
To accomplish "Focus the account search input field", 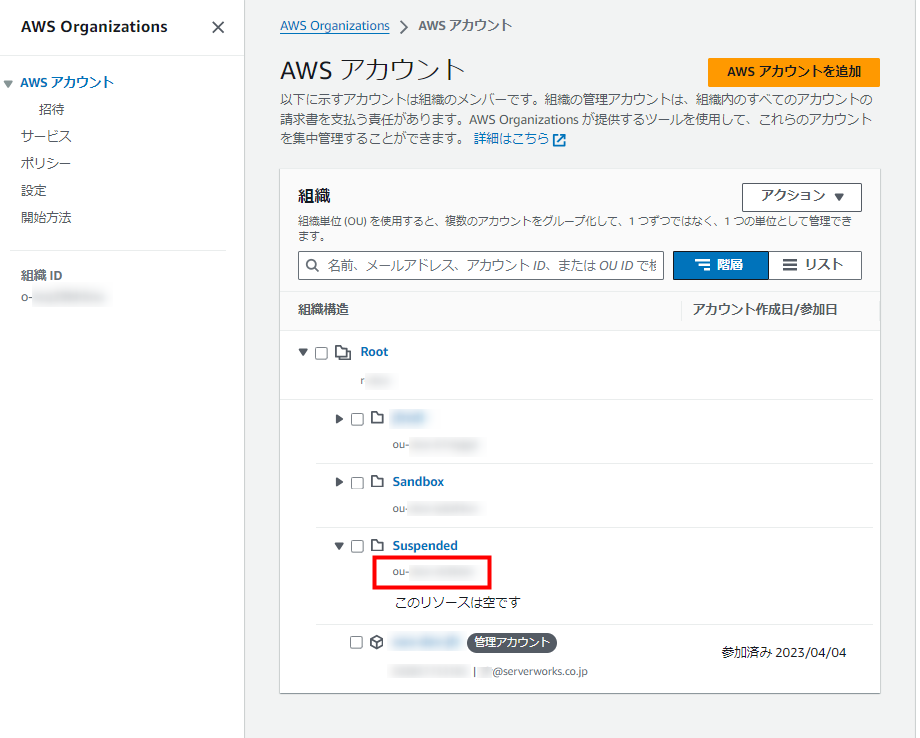I will tap(481, 266).
